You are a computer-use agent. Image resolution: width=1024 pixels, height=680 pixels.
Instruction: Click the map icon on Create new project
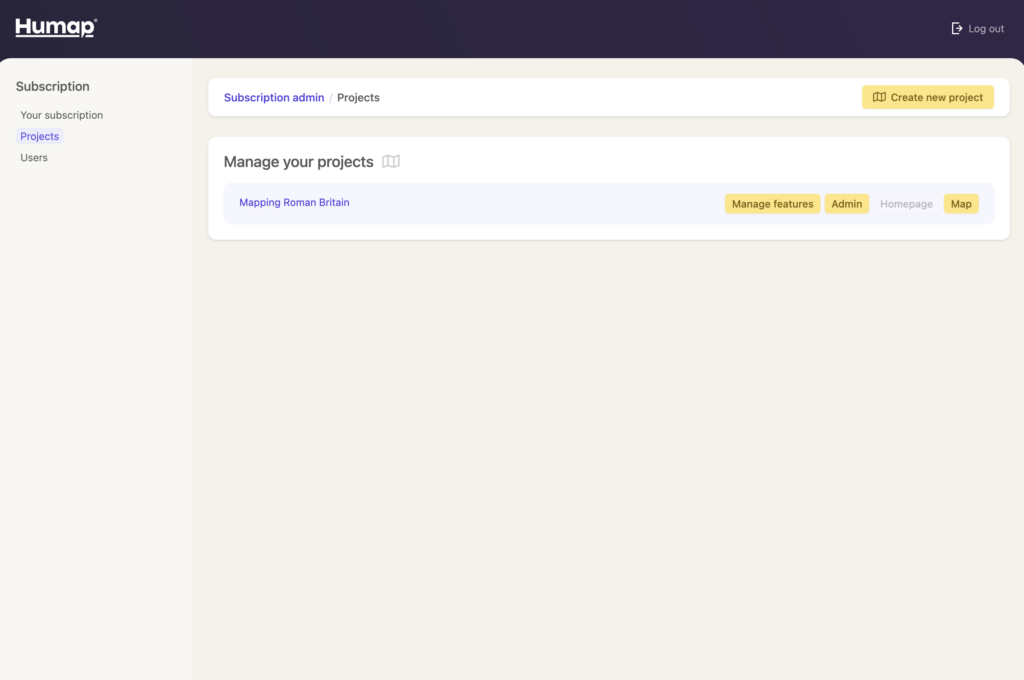point(879,98)
